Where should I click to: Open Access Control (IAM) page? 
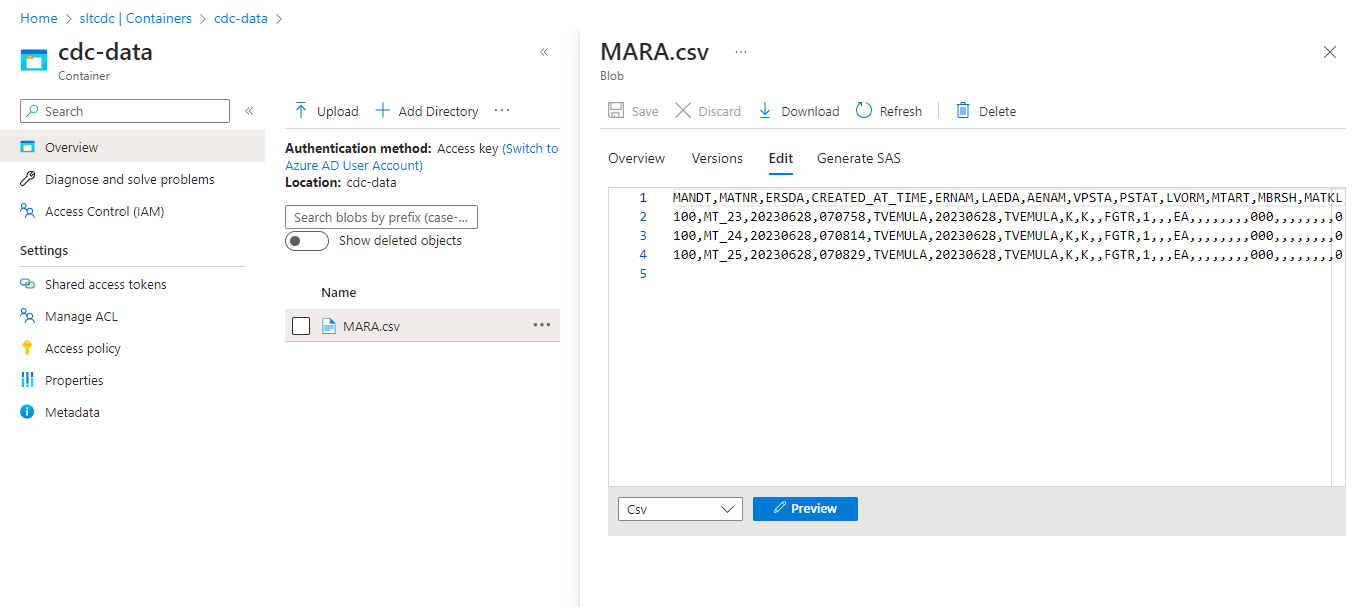click(x=104, y=212)
